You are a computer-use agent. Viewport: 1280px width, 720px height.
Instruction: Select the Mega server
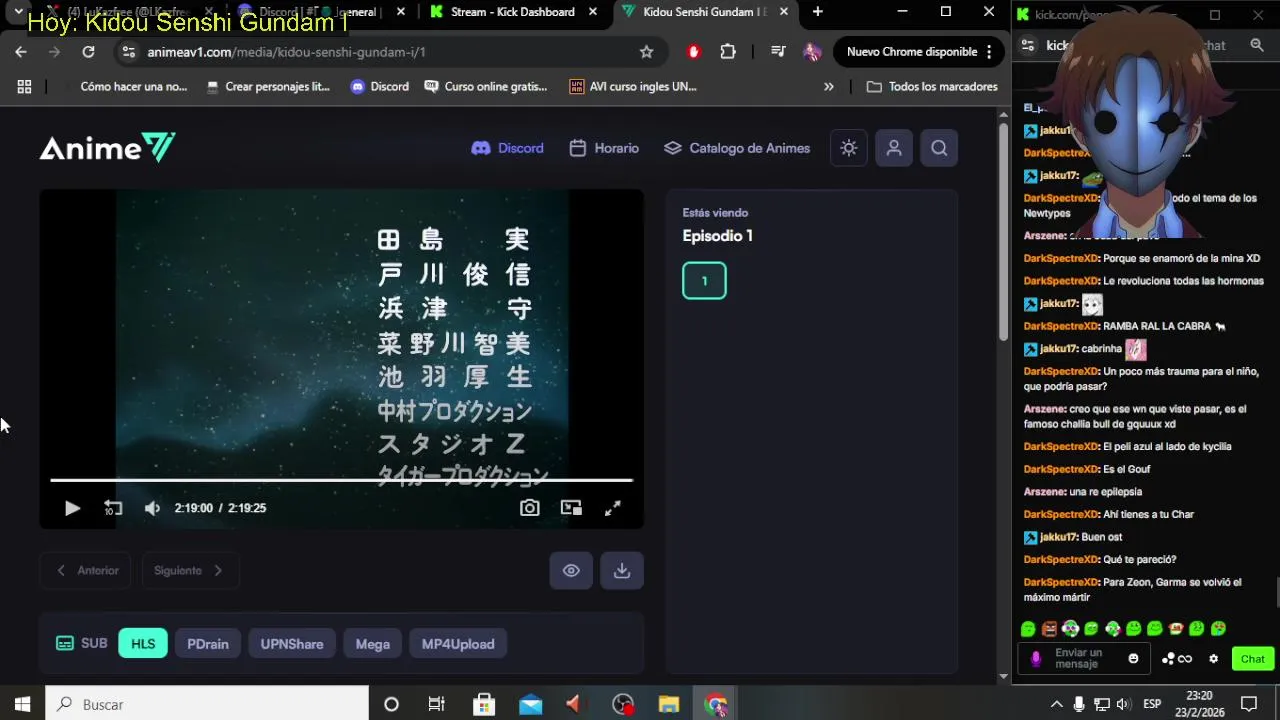pos(373,644)
